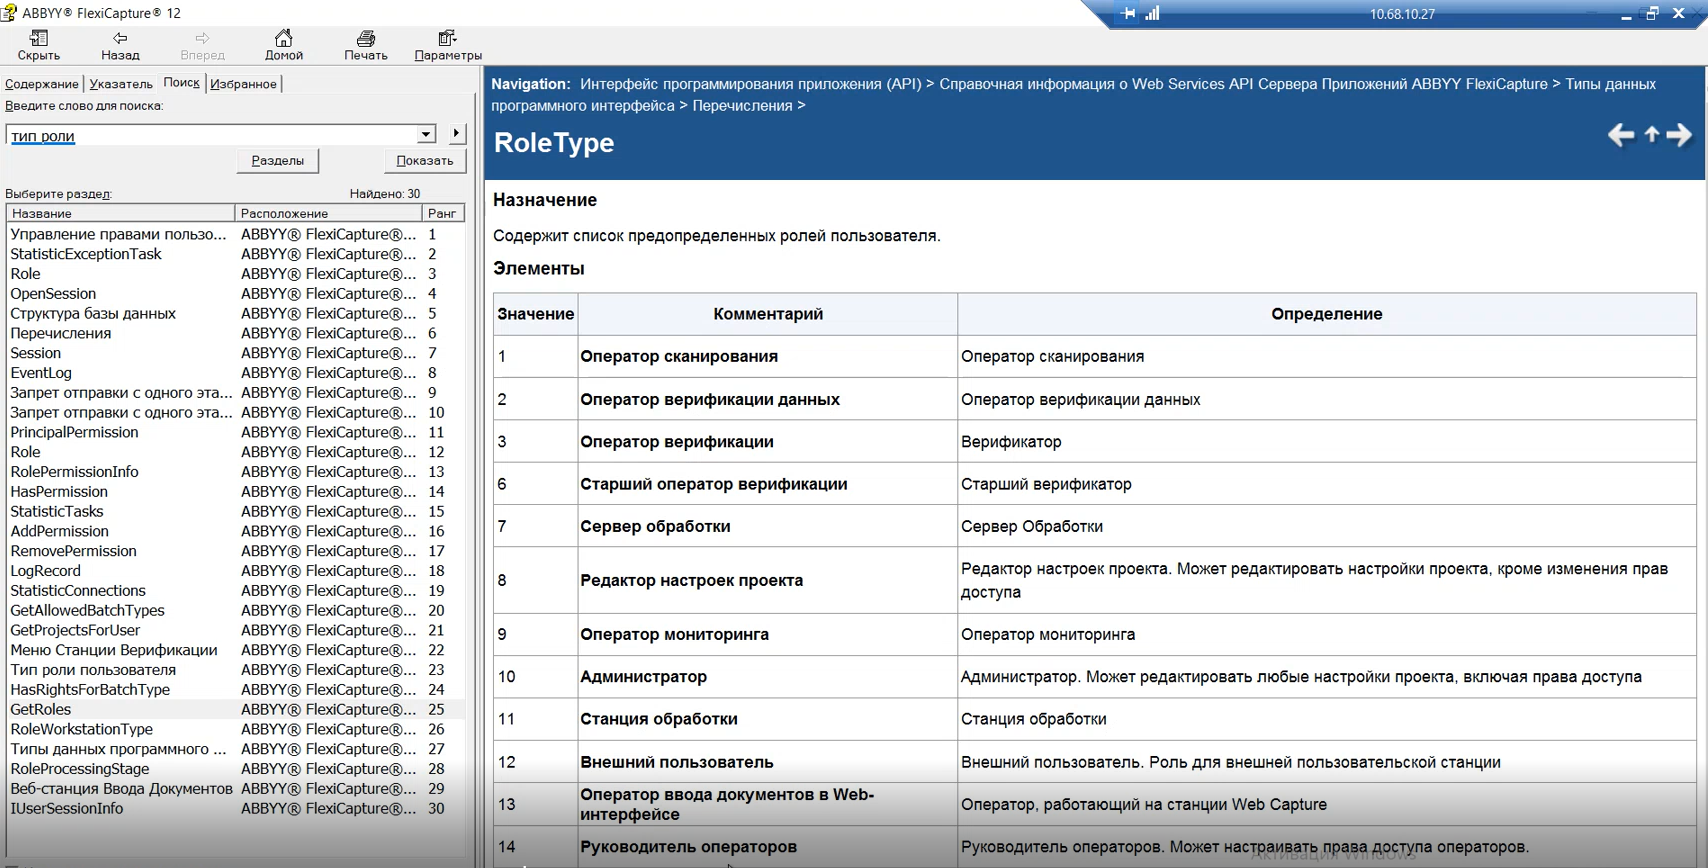Select the 'Меню Станции Верификации' result
Viewport: 1708px width, 868px height.
point(114,650)
